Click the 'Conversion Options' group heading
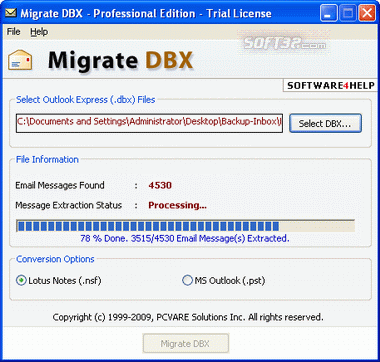 (x=55, y=259)
